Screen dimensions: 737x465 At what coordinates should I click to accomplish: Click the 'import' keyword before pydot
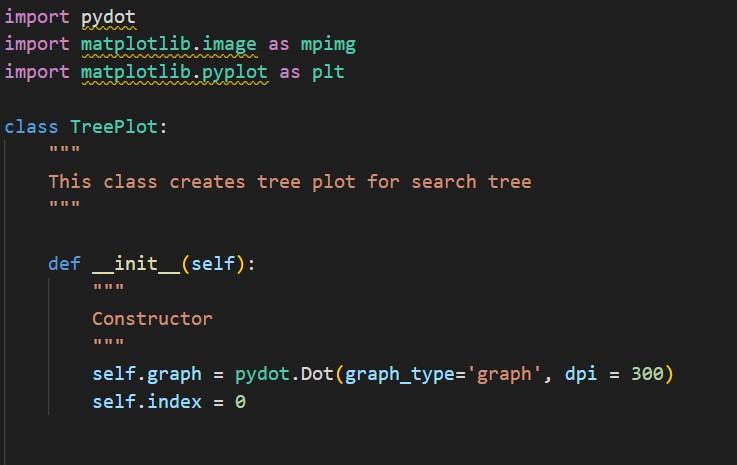[x=37, y=17]
